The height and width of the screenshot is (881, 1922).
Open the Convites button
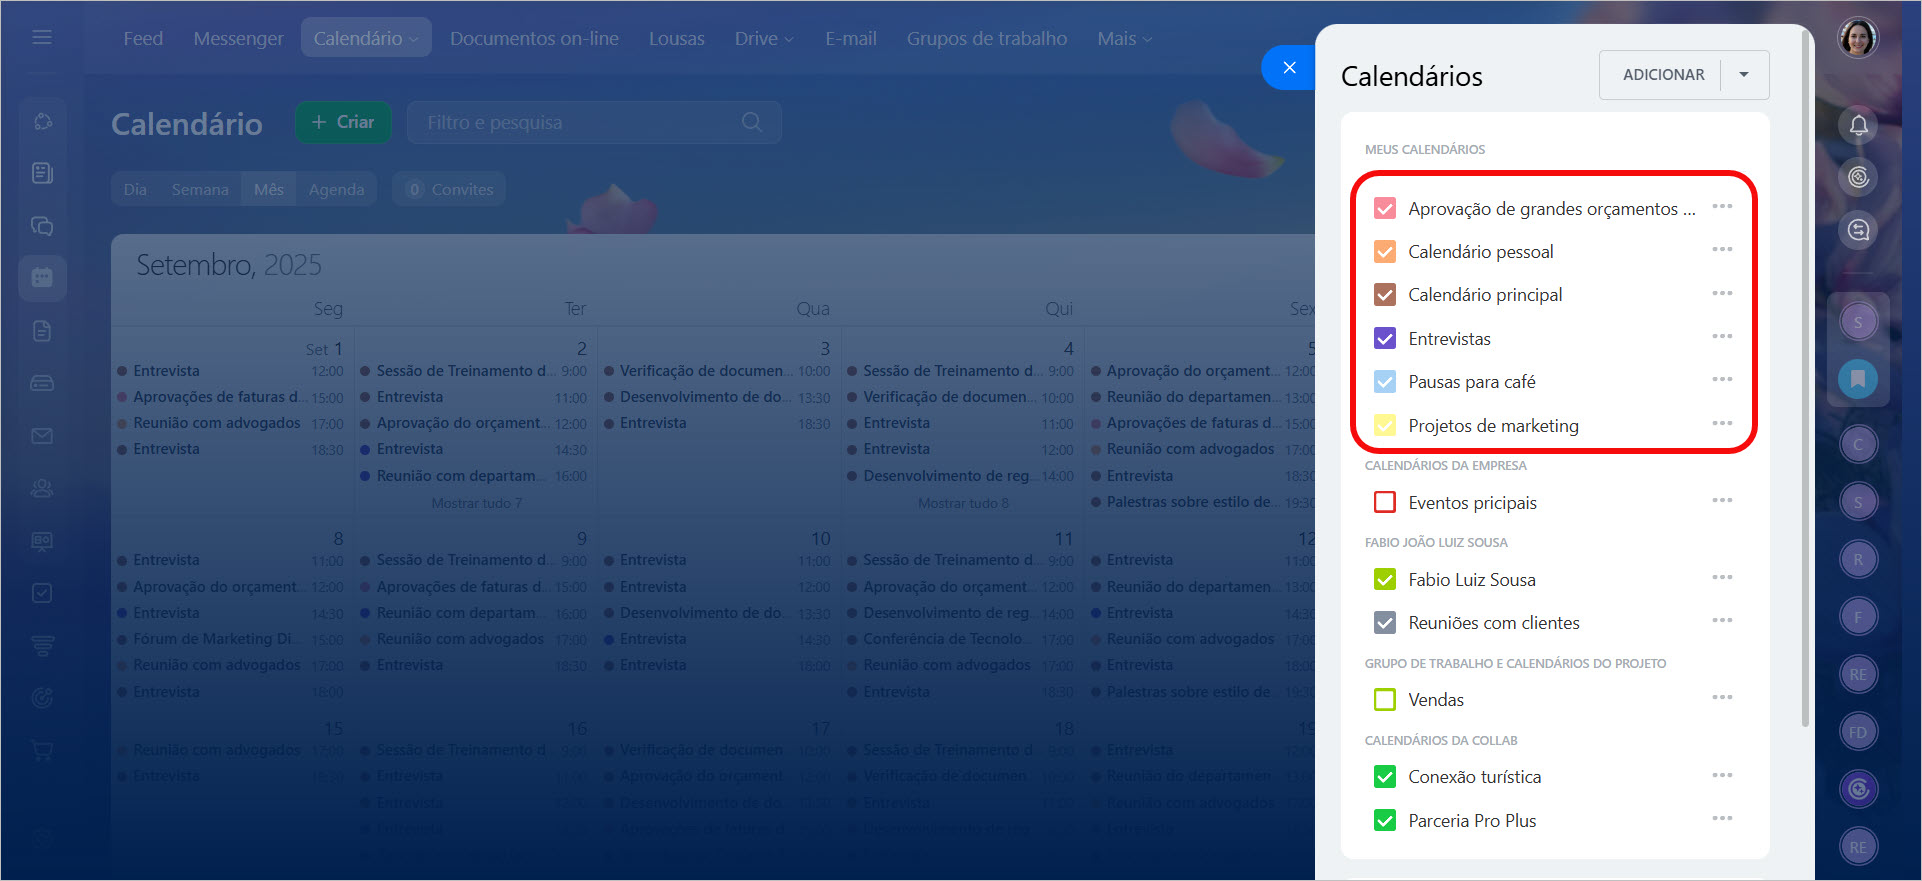pyautogui.click(x=449, y=189)
